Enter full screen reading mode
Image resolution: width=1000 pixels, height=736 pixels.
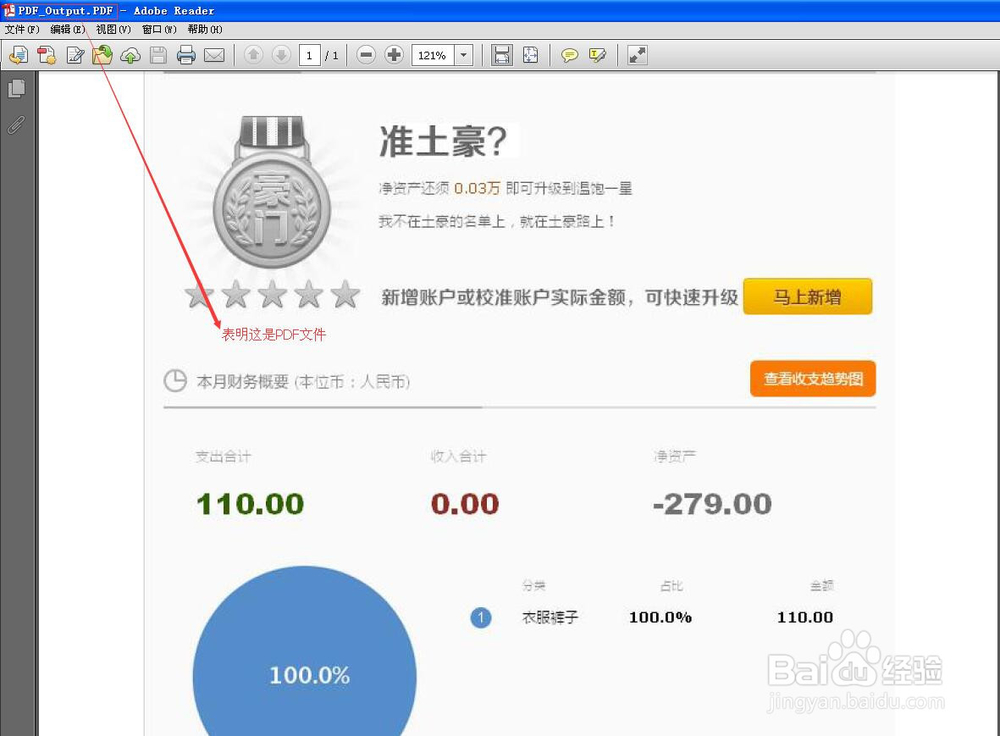coord(637,55)
